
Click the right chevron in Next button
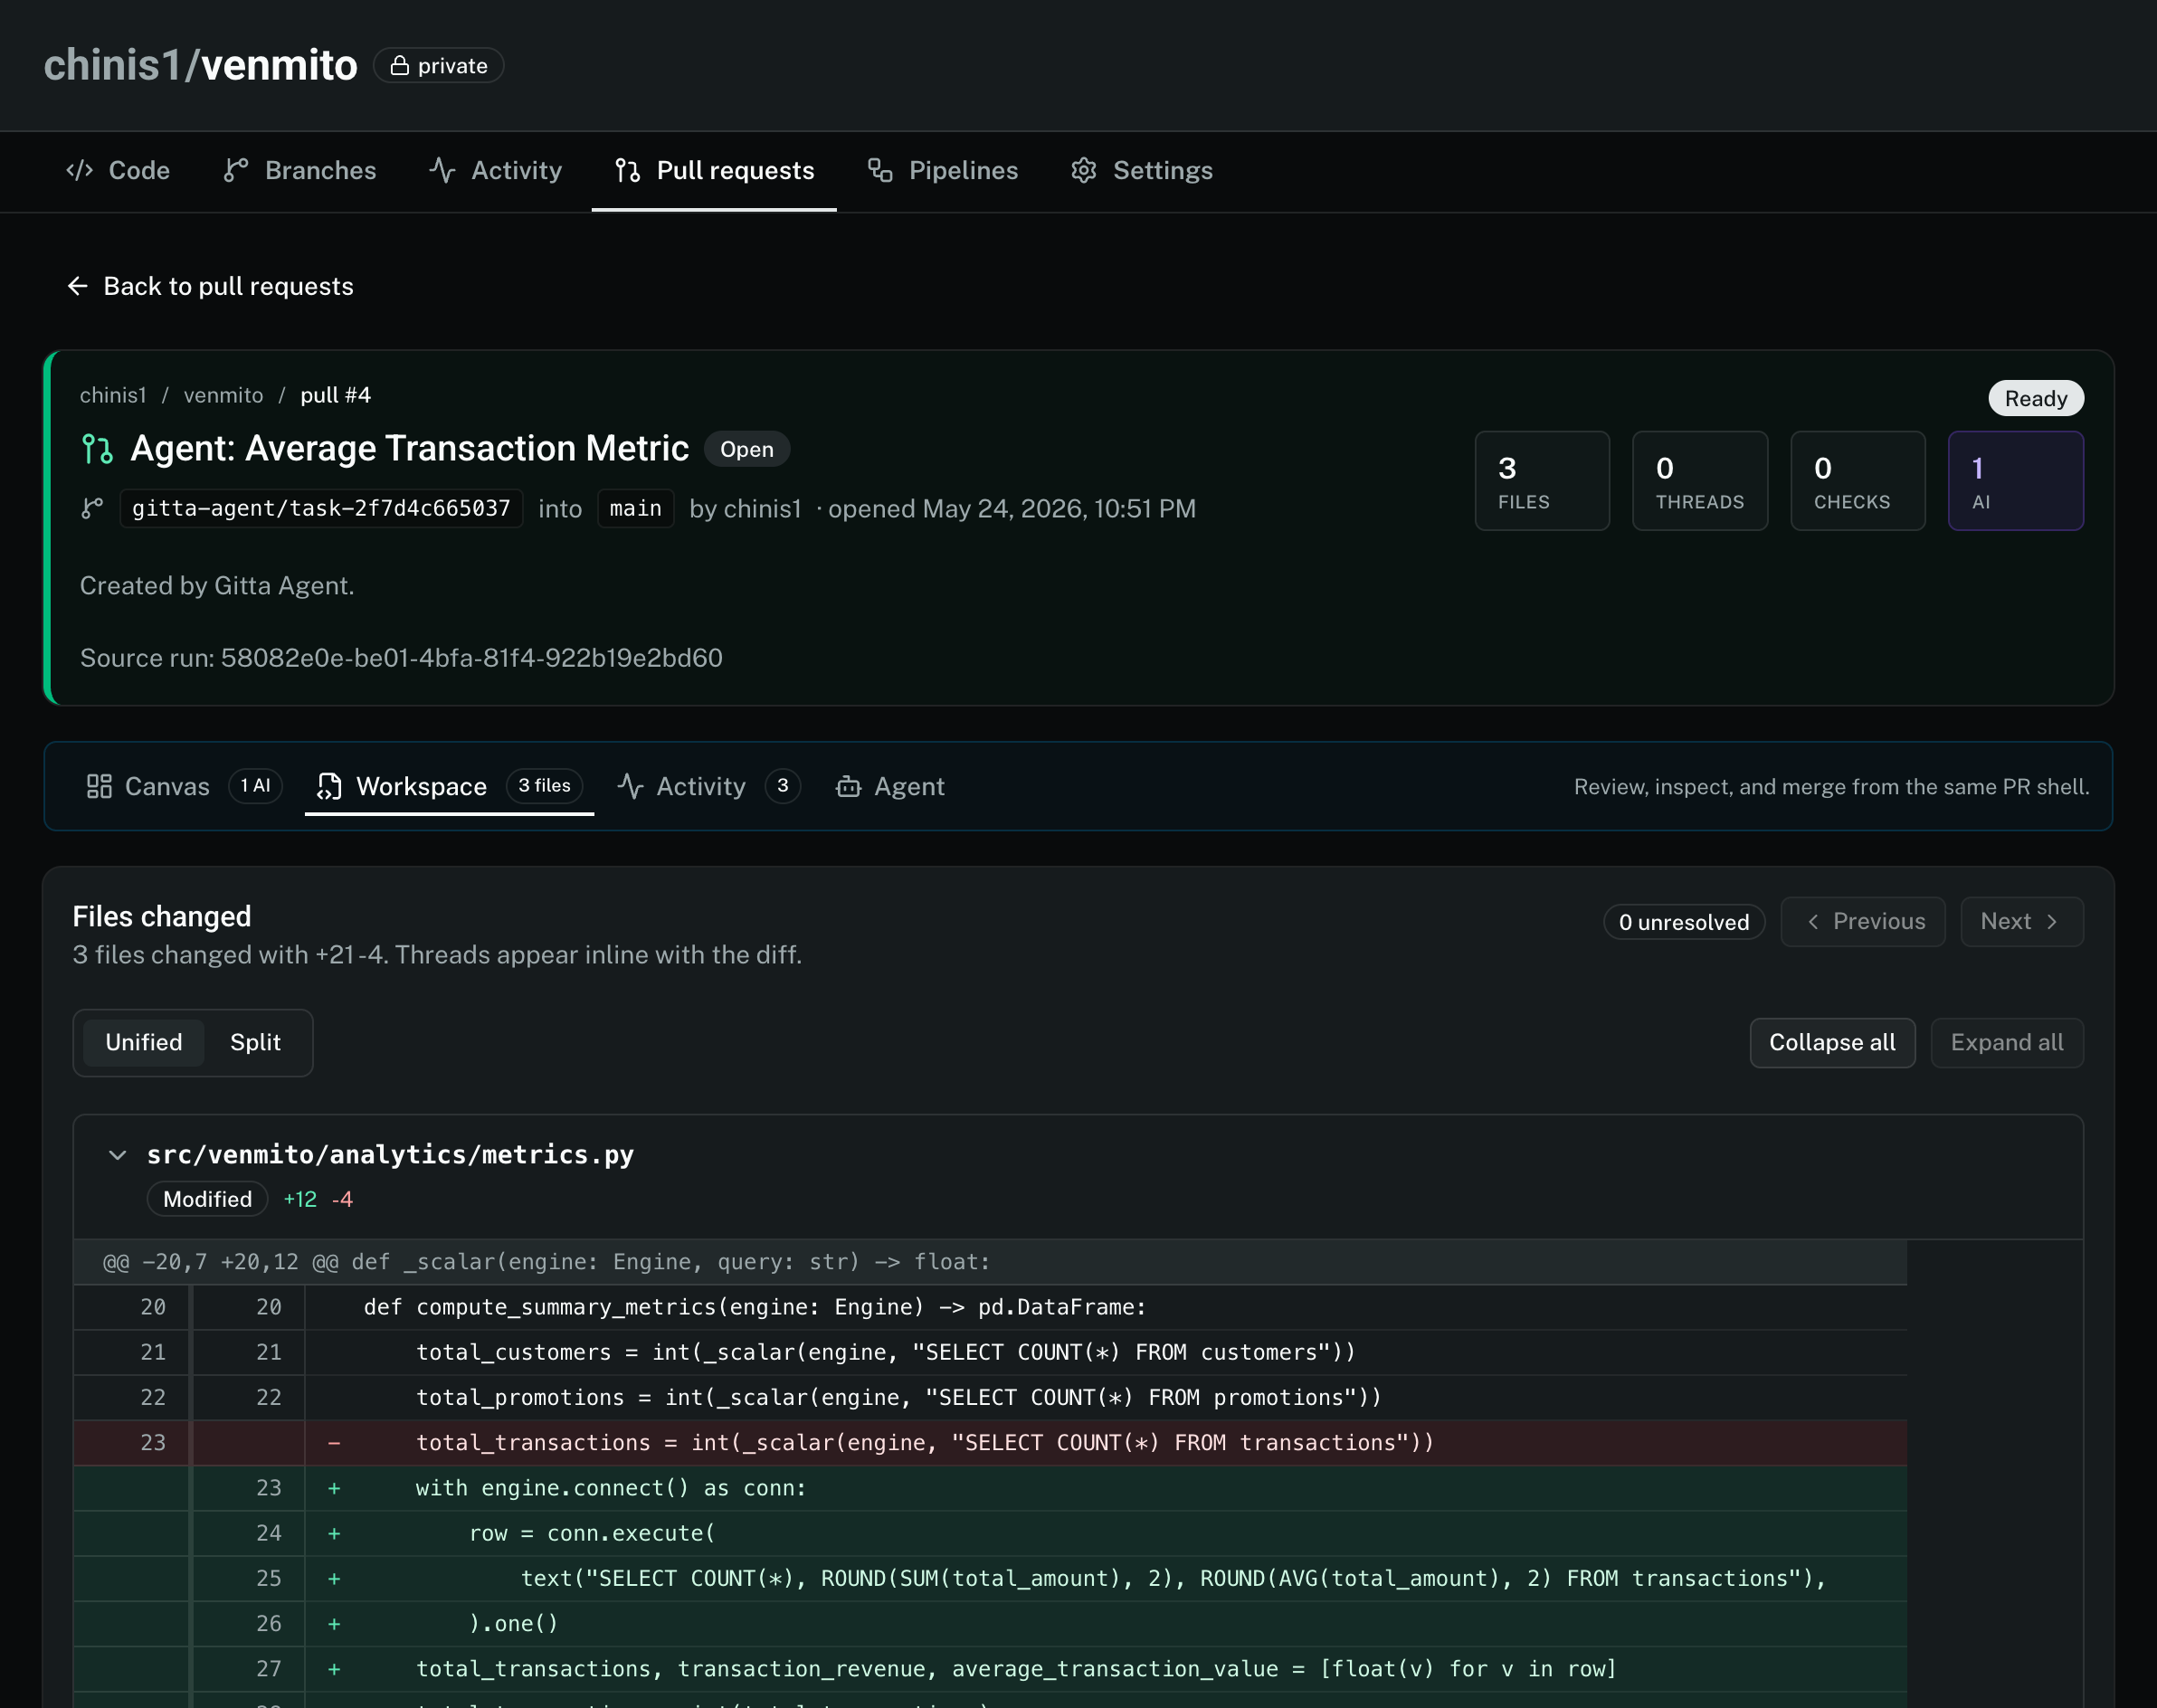(x=2052, y=922)
